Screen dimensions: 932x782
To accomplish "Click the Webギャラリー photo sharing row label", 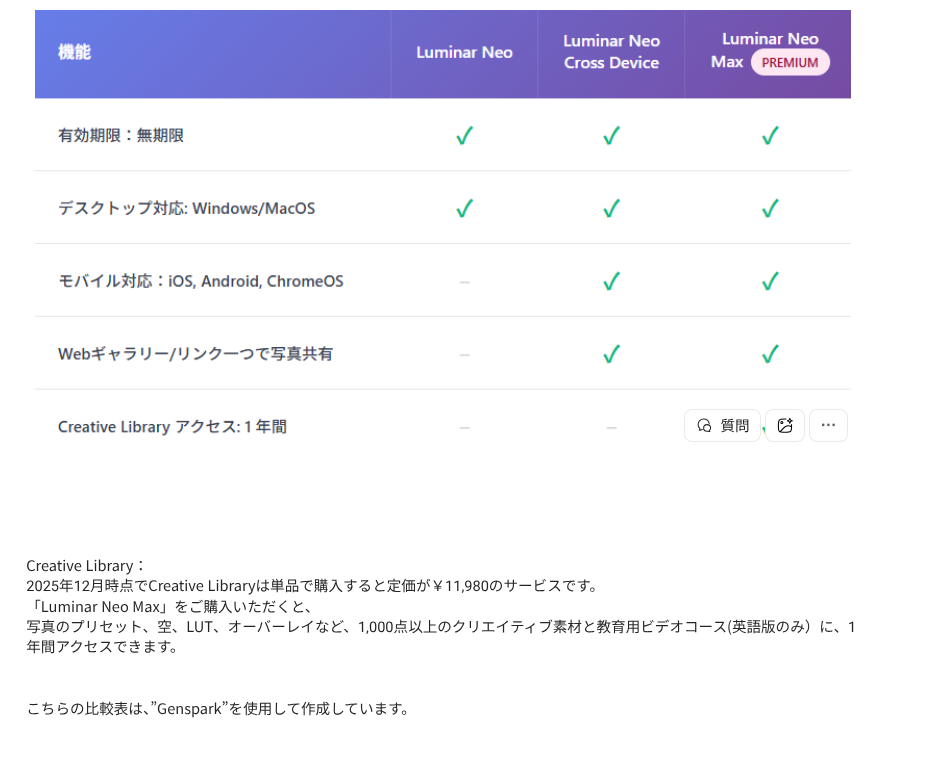I will pyautogui.click(x=195, y=354).
